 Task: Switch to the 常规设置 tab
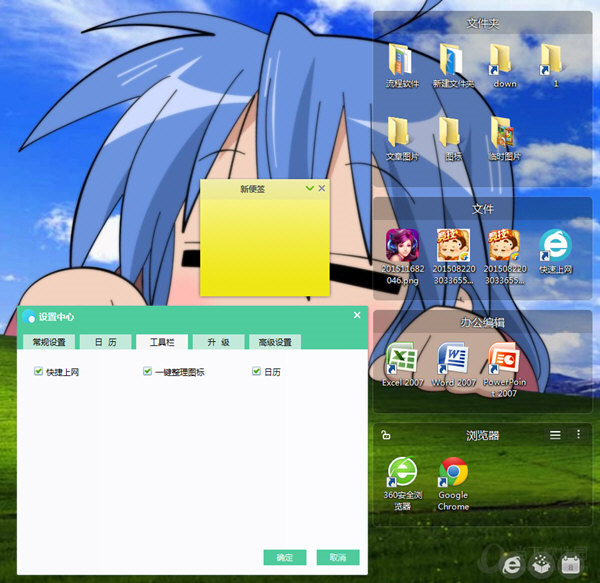pos(49,342)
